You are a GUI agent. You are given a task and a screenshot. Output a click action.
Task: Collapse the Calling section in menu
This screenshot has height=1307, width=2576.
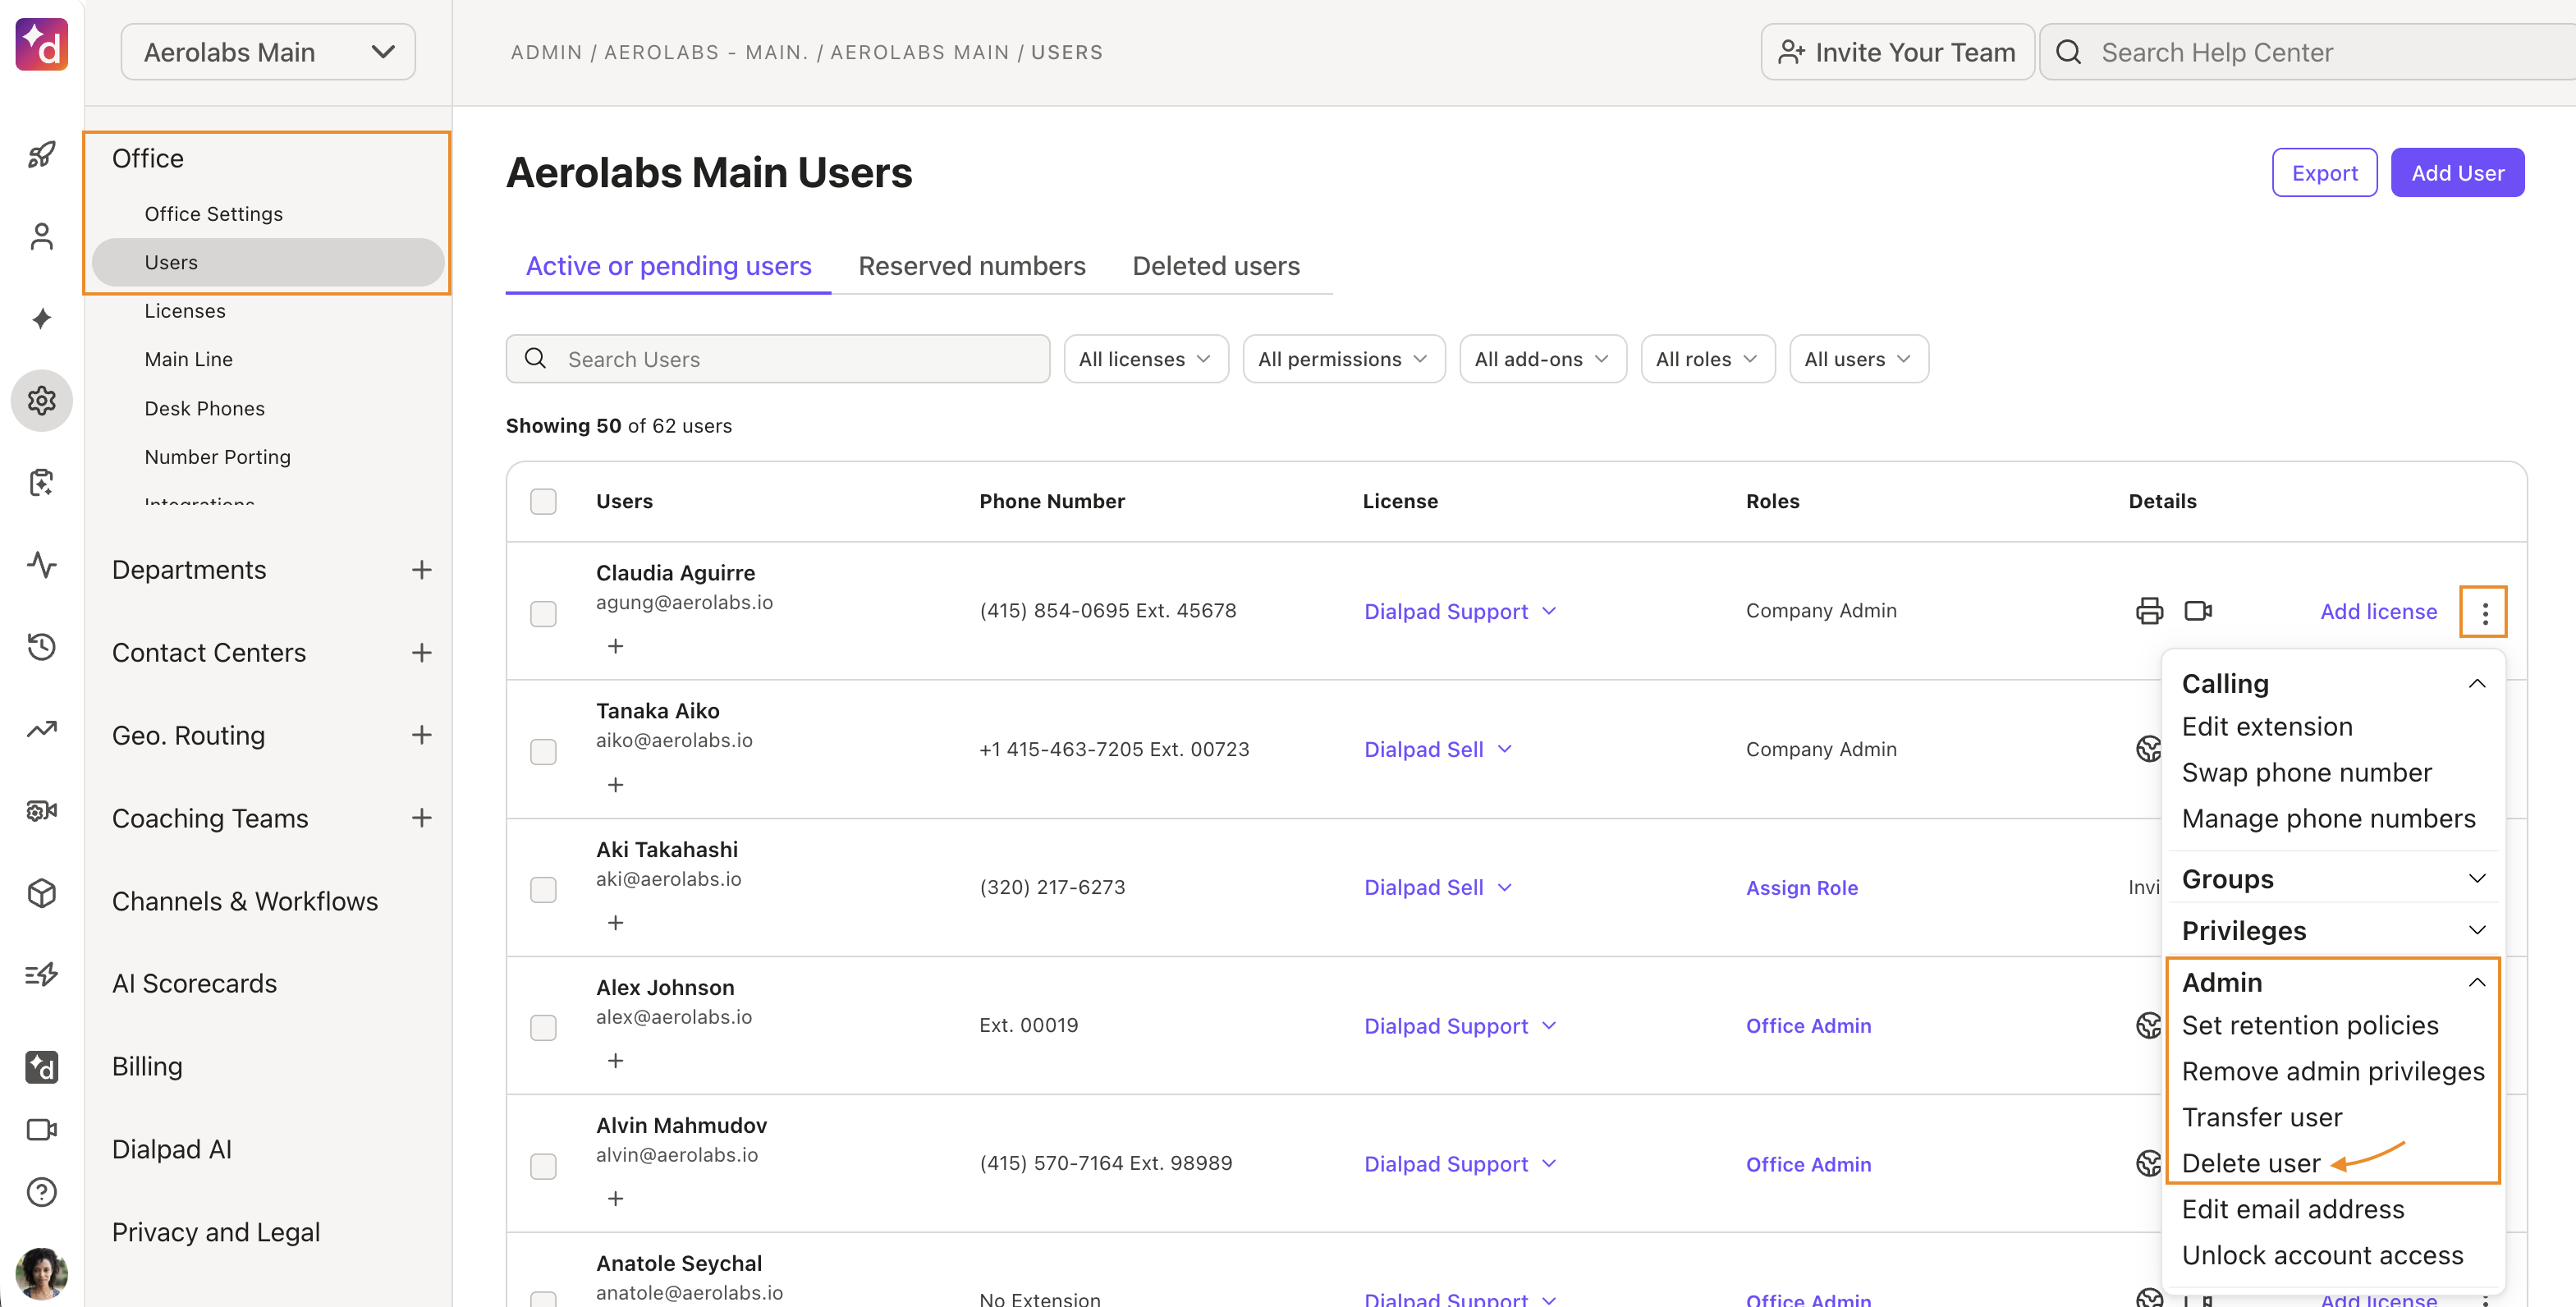pos(2333,684)
